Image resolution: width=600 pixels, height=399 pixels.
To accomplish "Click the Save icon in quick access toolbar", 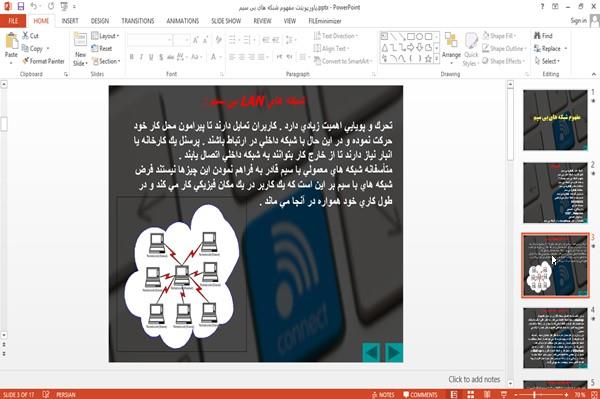I will pos(21,6).
